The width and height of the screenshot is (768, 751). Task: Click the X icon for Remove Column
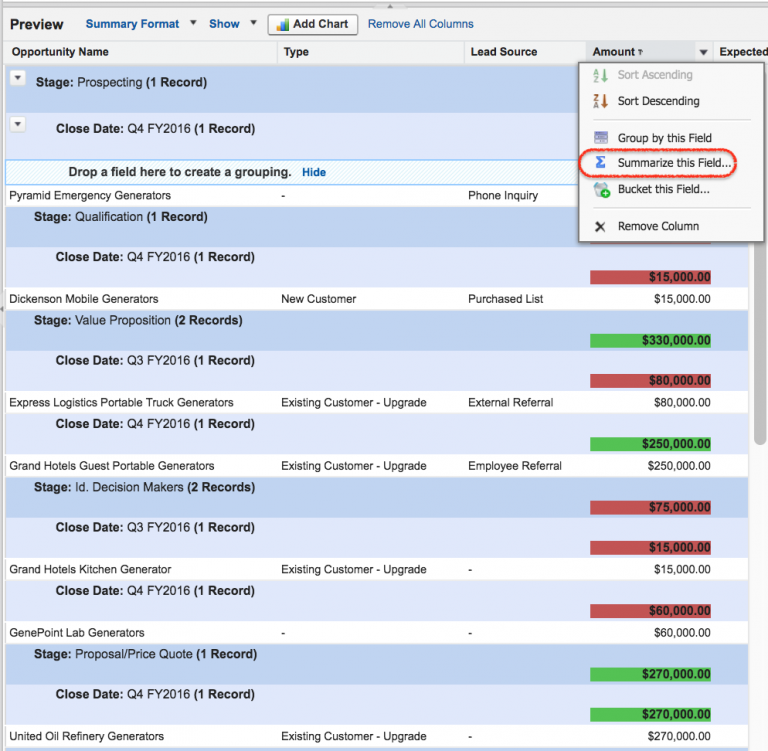pos(601,226)
